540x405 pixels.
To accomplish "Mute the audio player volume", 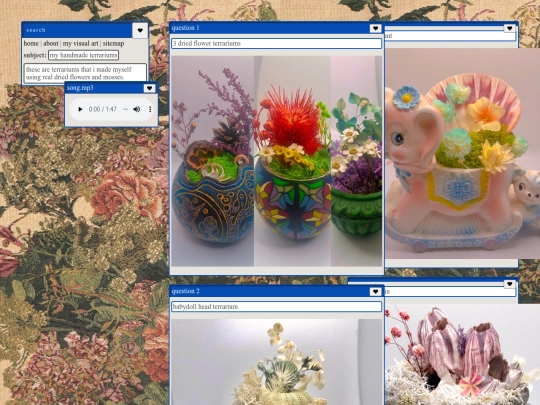I will (x=137, y=109).
